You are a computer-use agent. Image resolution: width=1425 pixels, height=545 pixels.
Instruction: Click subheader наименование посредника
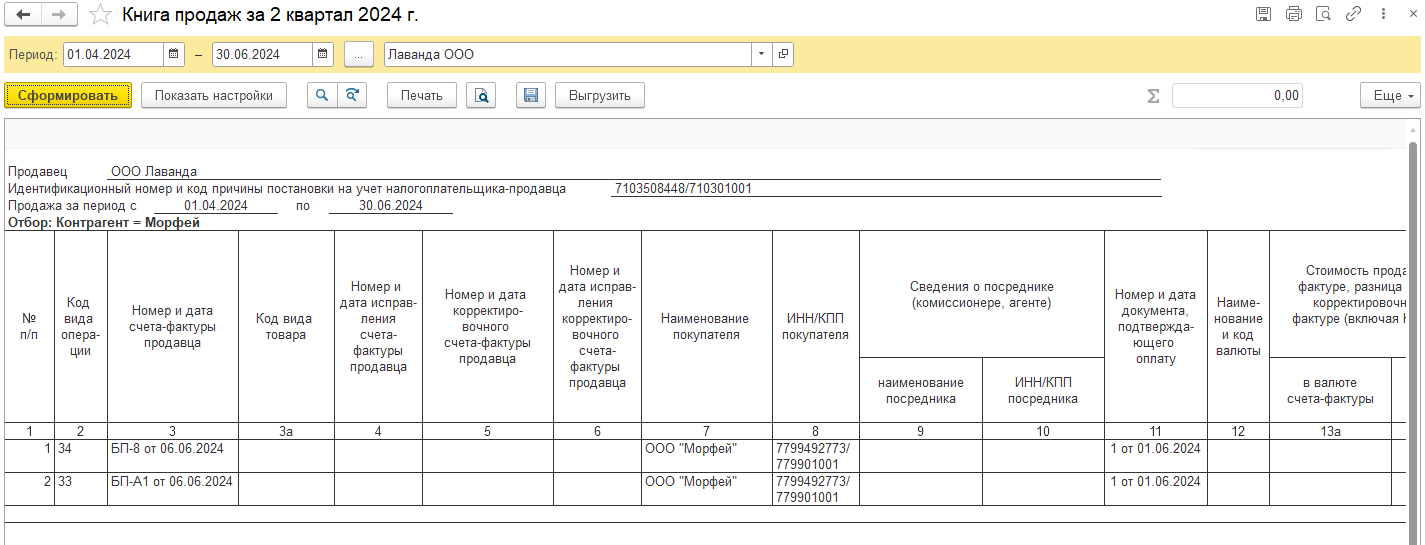pyautogui.click(x=921, y=390)
